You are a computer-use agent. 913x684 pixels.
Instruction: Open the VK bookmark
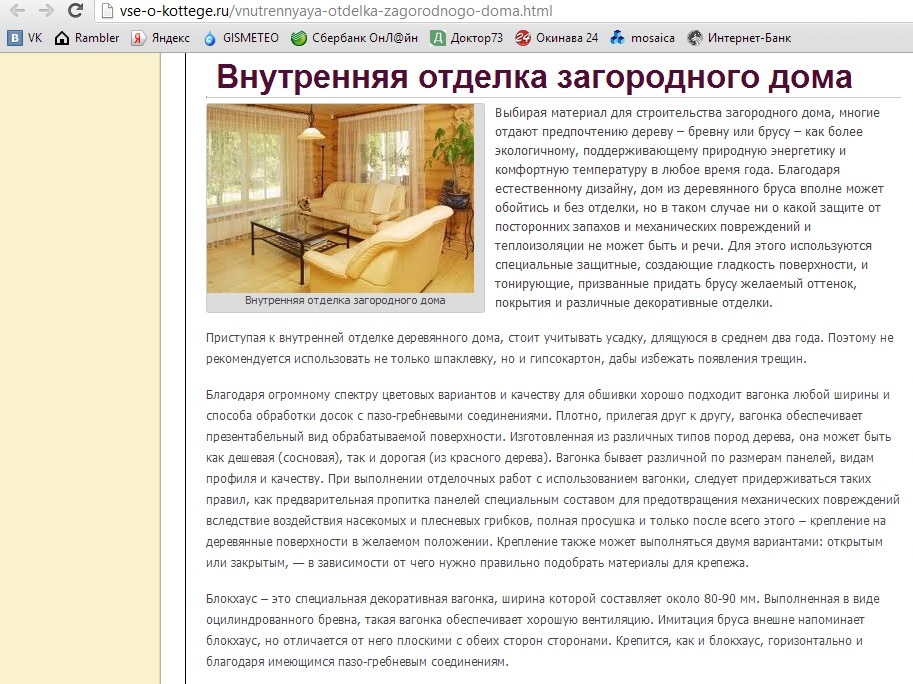point(25,38)
